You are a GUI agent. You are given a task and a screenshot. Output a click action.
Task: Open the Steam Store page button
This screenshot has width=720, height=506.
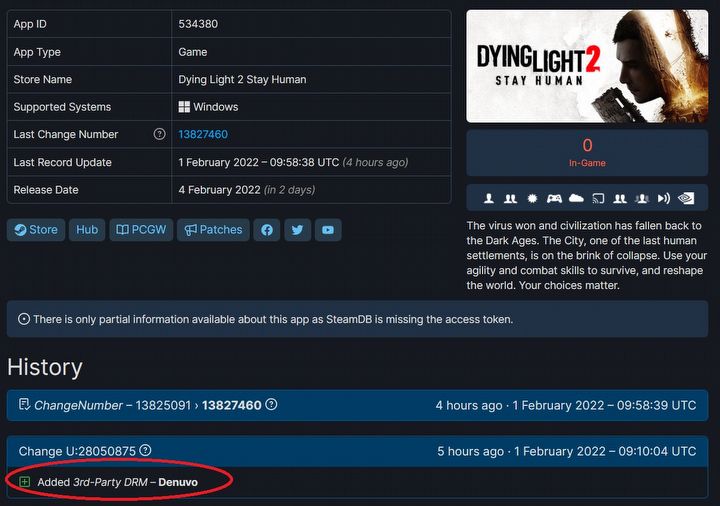pos(36,230)
